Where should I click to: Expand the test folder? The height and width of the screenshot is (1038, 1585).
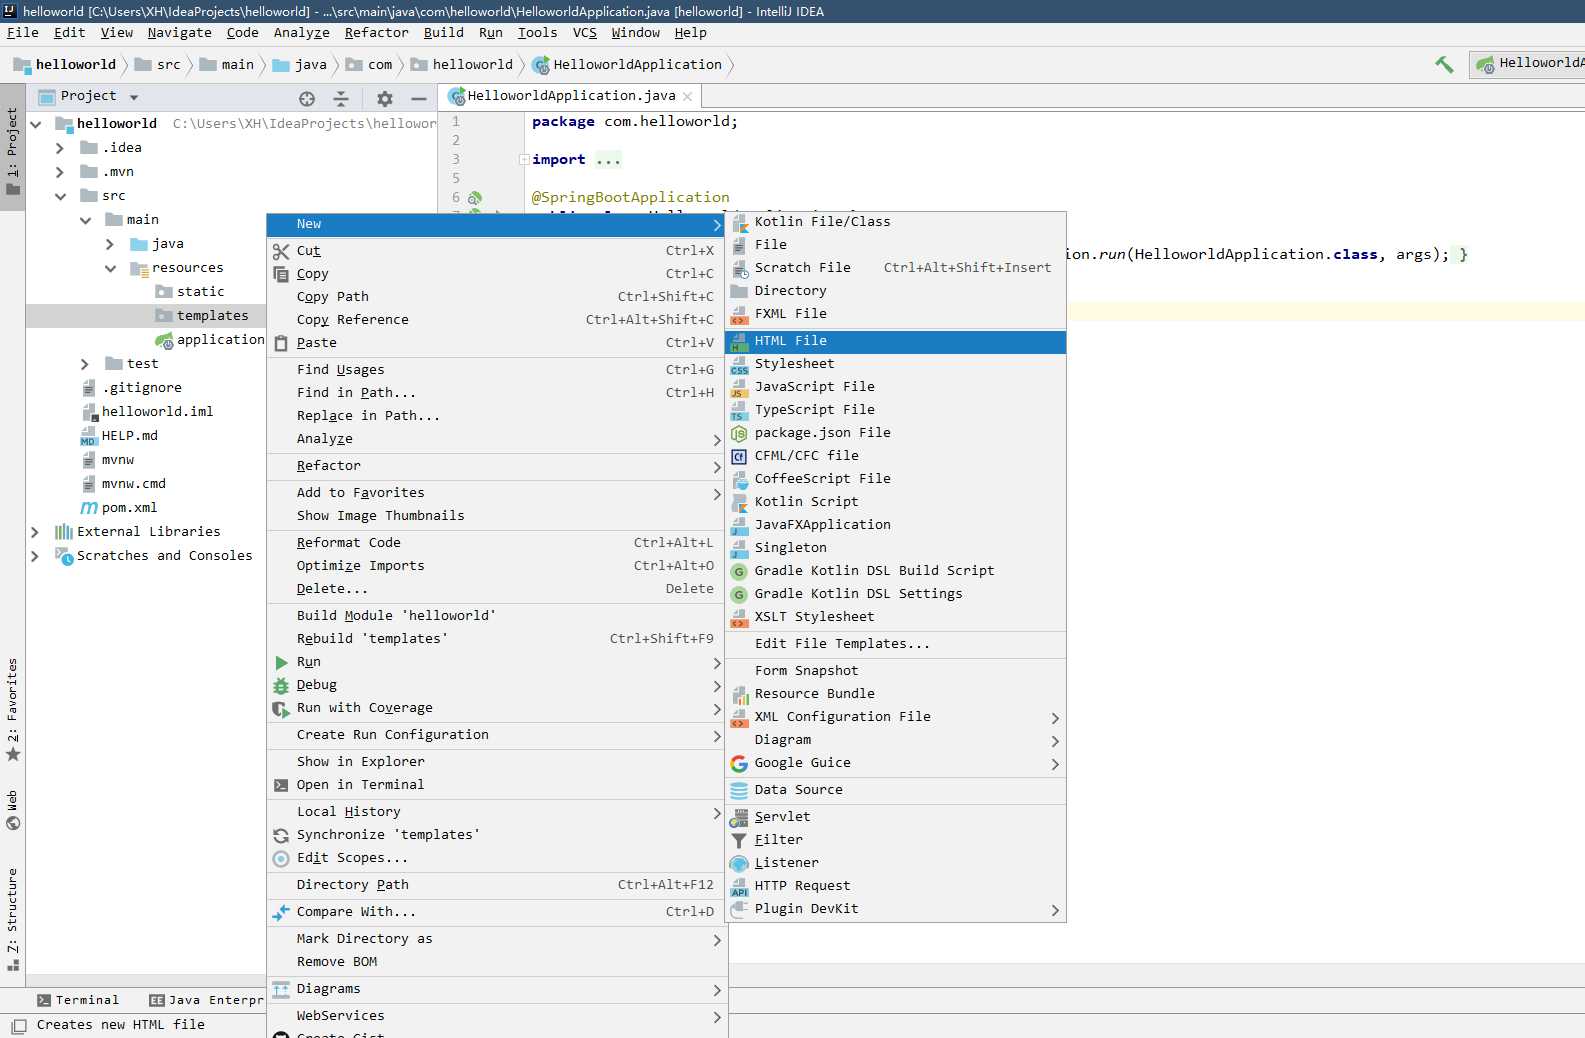pos(85,364)
